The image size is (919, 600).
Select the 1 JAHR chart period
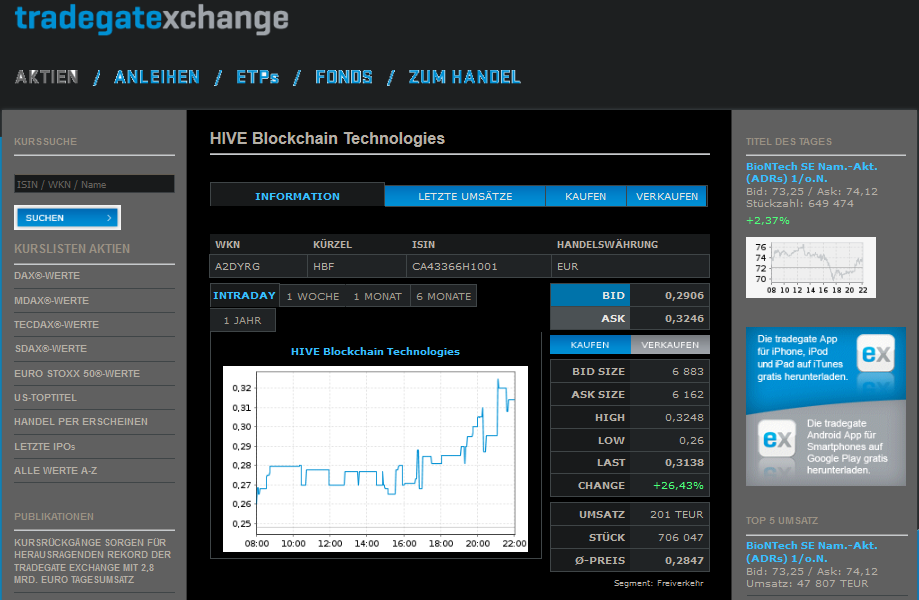click(x=243, y=320)
